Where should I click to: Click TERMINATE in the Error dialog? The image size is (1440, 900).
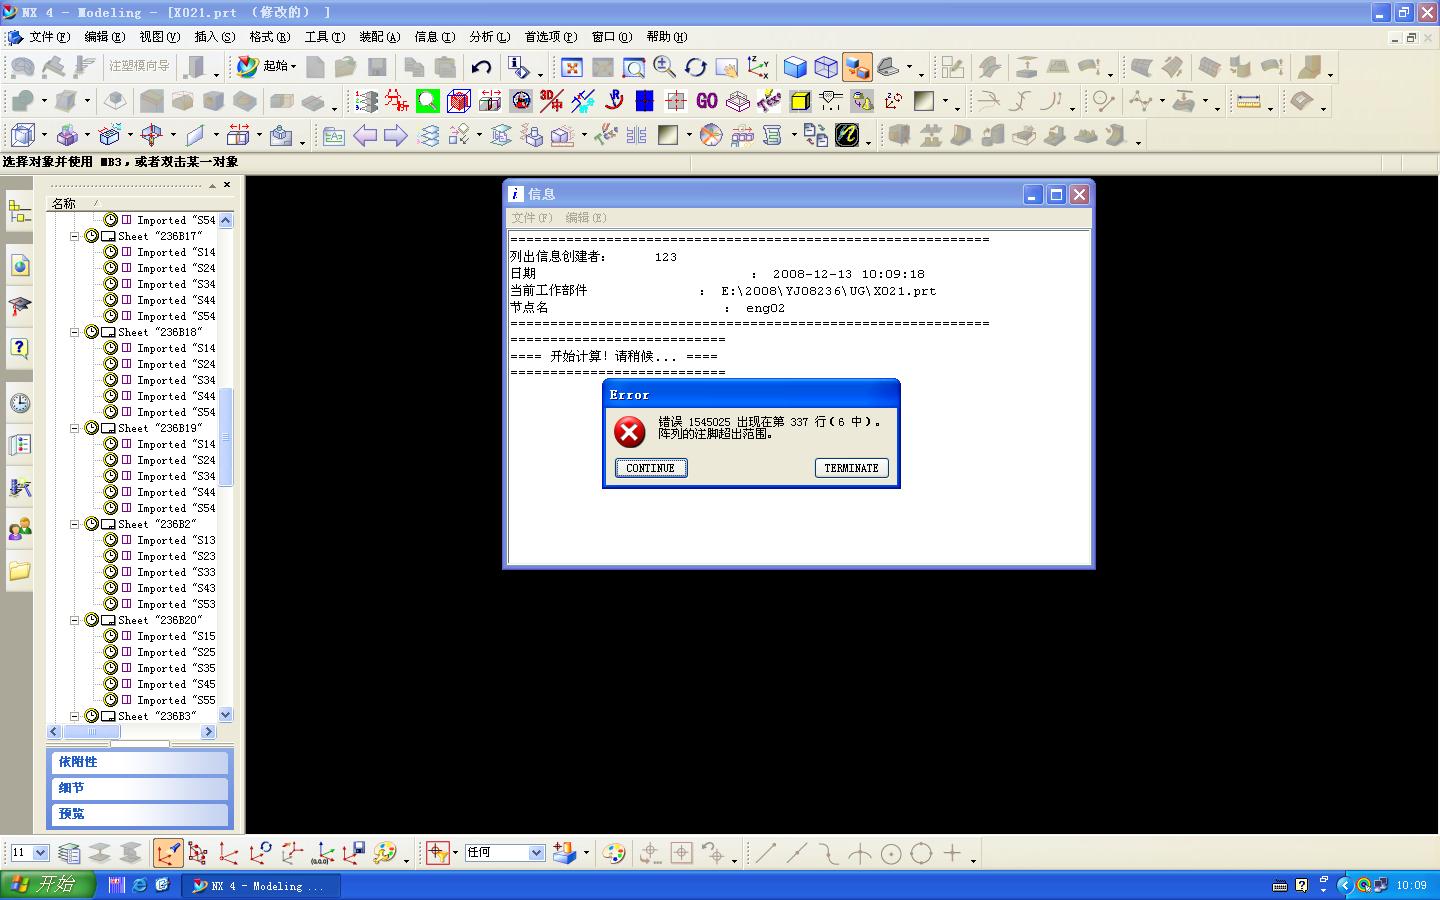[x=851, y=468]
